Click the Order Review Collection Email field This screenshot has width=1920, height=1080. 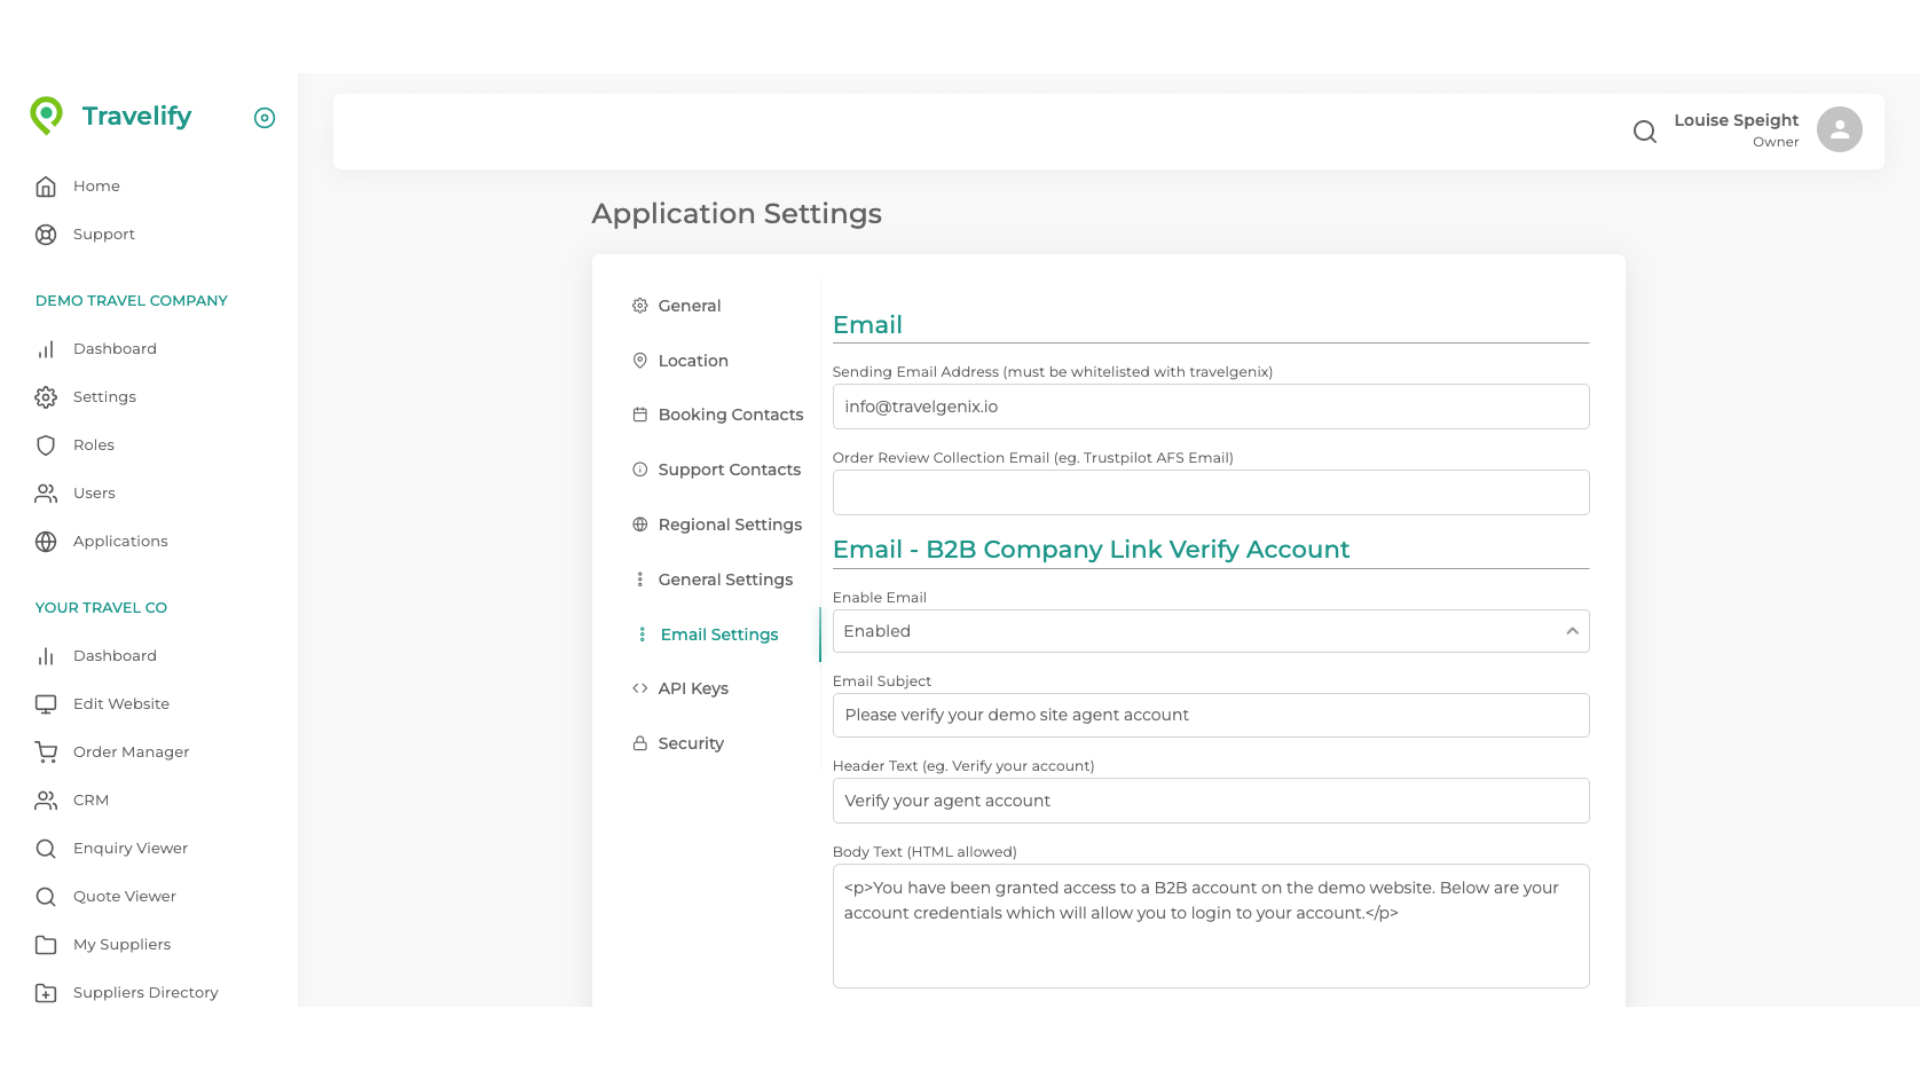coord(1209,492)
